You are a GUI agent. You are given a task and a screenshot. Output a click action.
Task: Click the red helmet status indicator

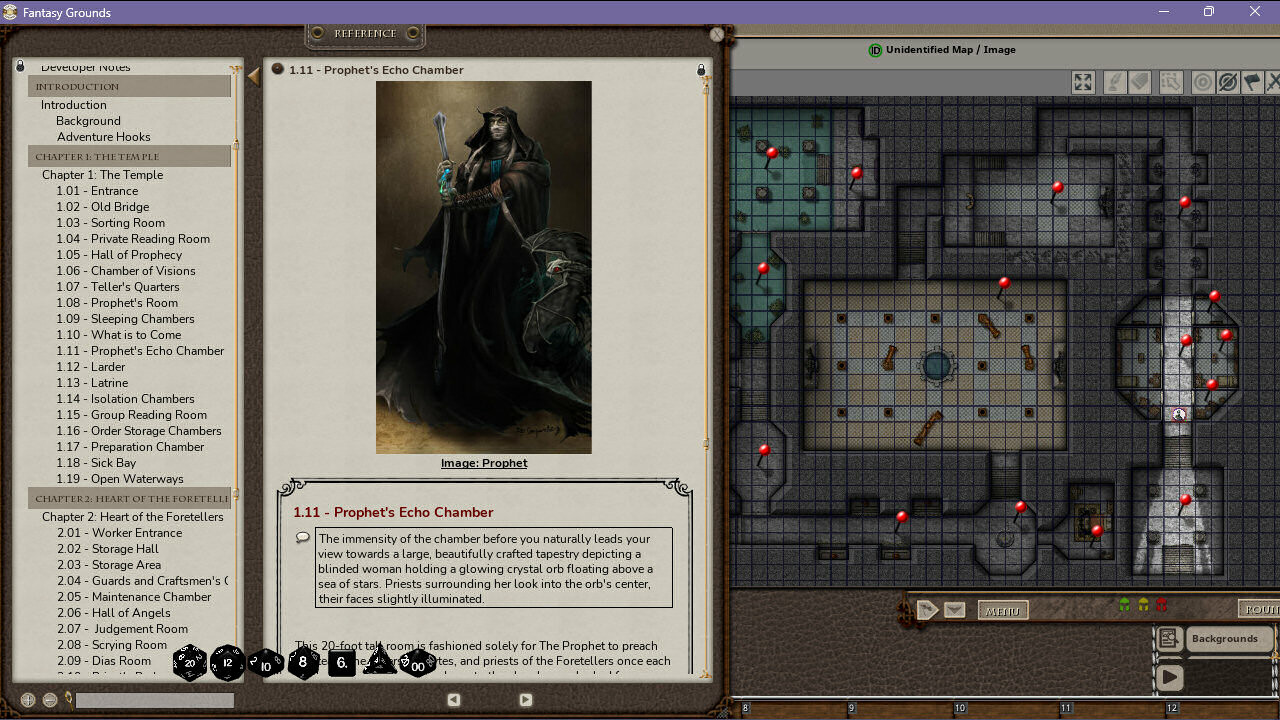click(1160, 605)
